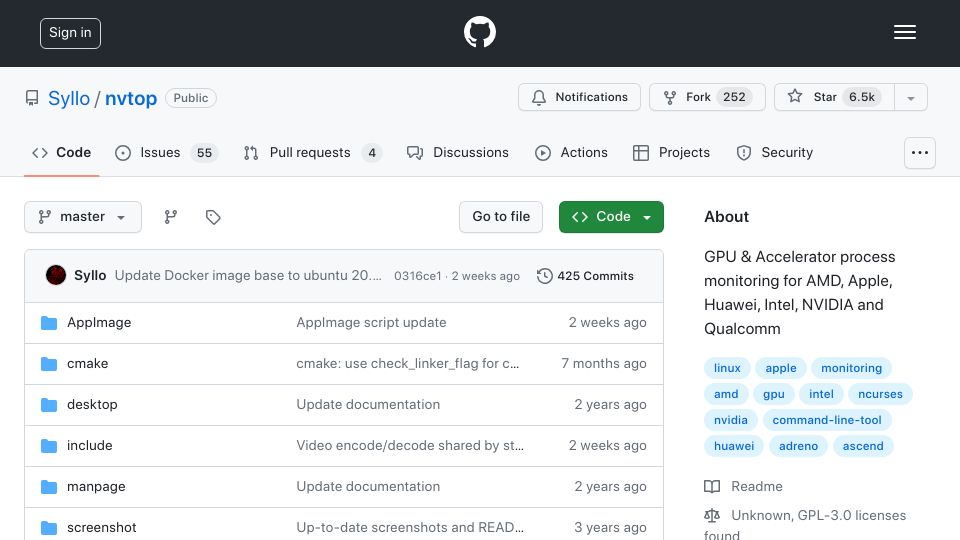Screen dimensions: 960x540
Task: Click the Syllo author name in commit row
Action: (x=90, y=276)
